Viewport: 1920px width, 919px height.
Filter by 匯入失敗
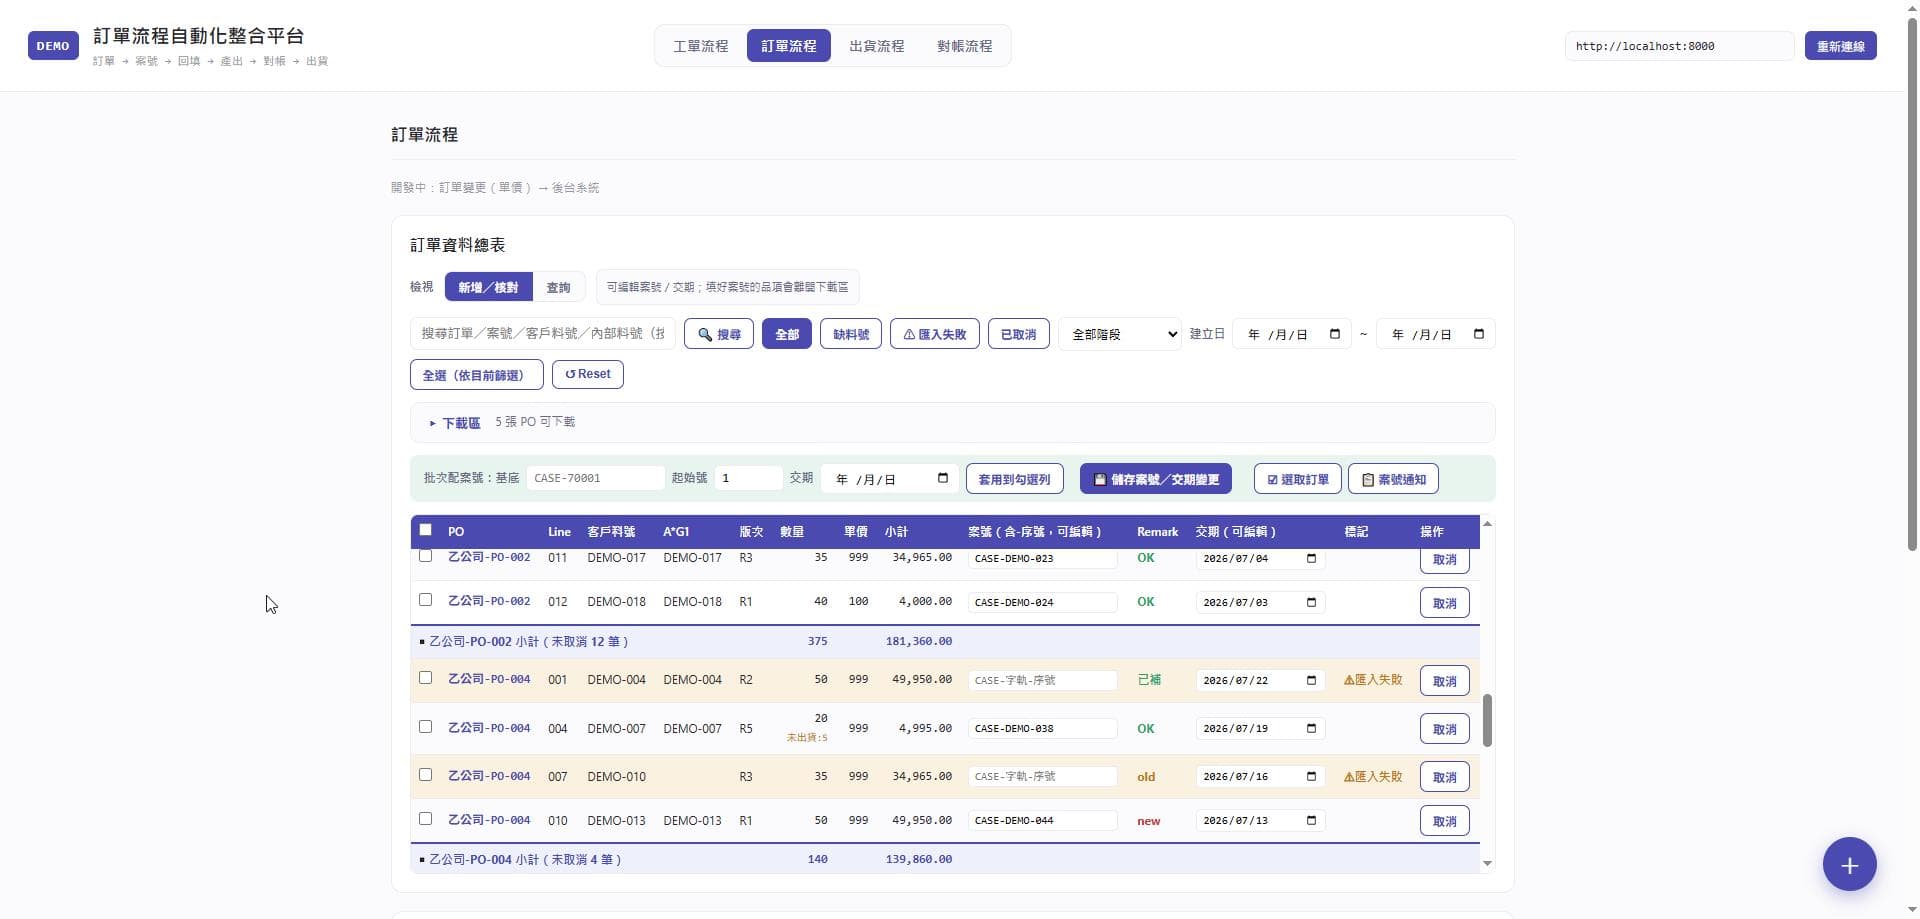(x=935, y=334)
